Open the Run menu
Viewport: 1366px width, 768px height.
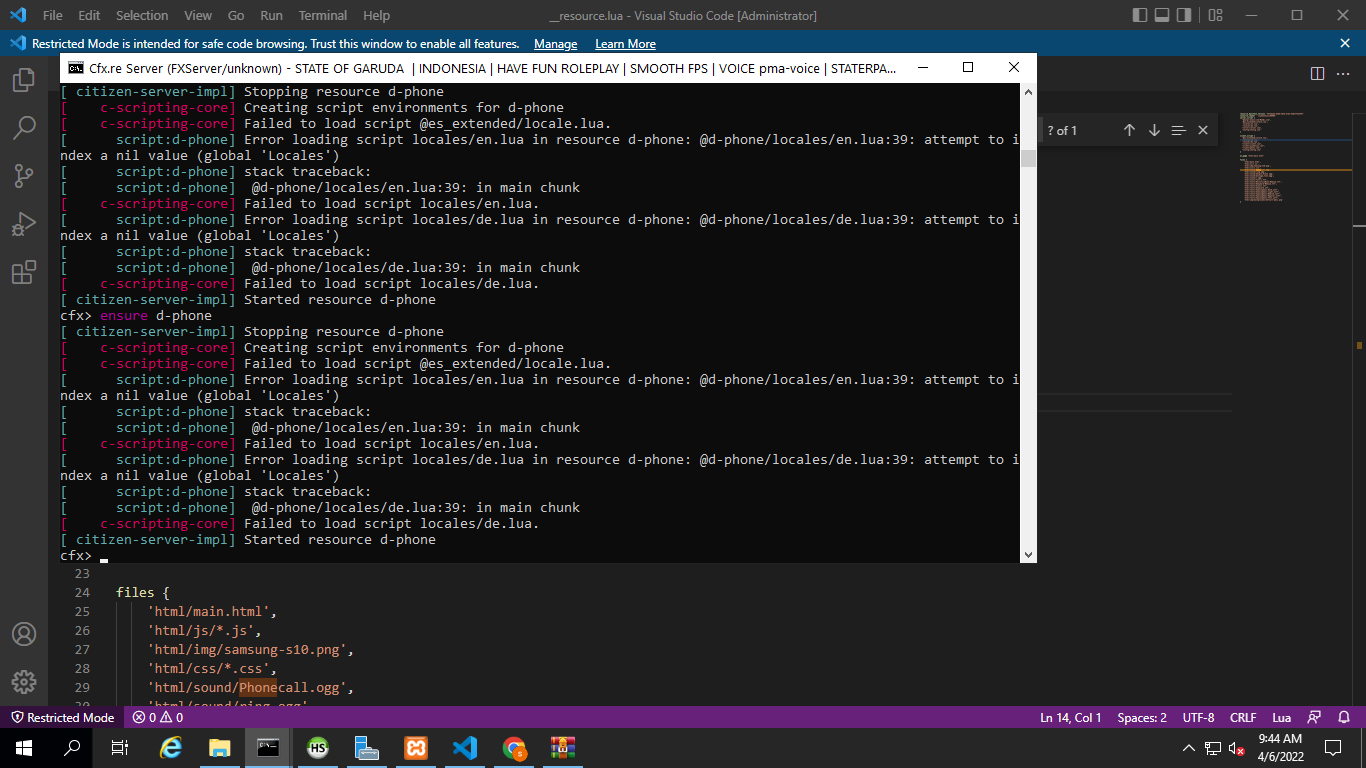[x=271, y=15]
